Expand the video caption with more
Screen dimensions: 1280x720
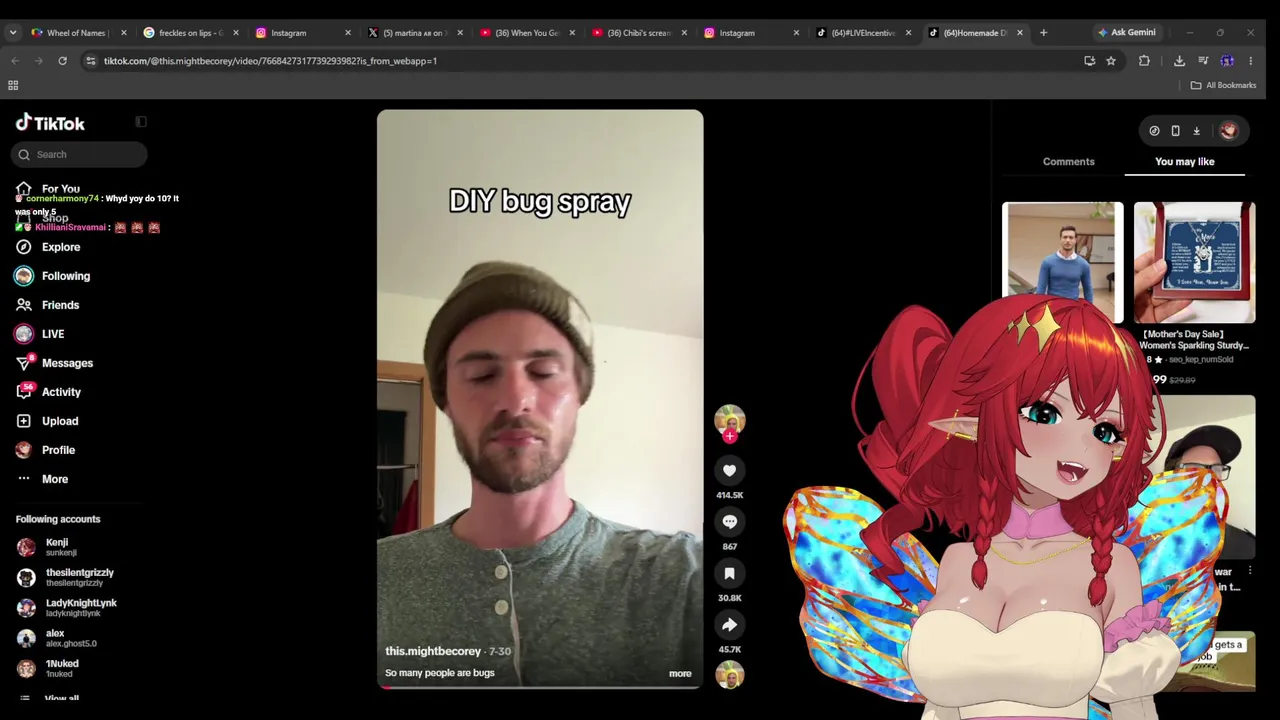click(x=680, y=673)
